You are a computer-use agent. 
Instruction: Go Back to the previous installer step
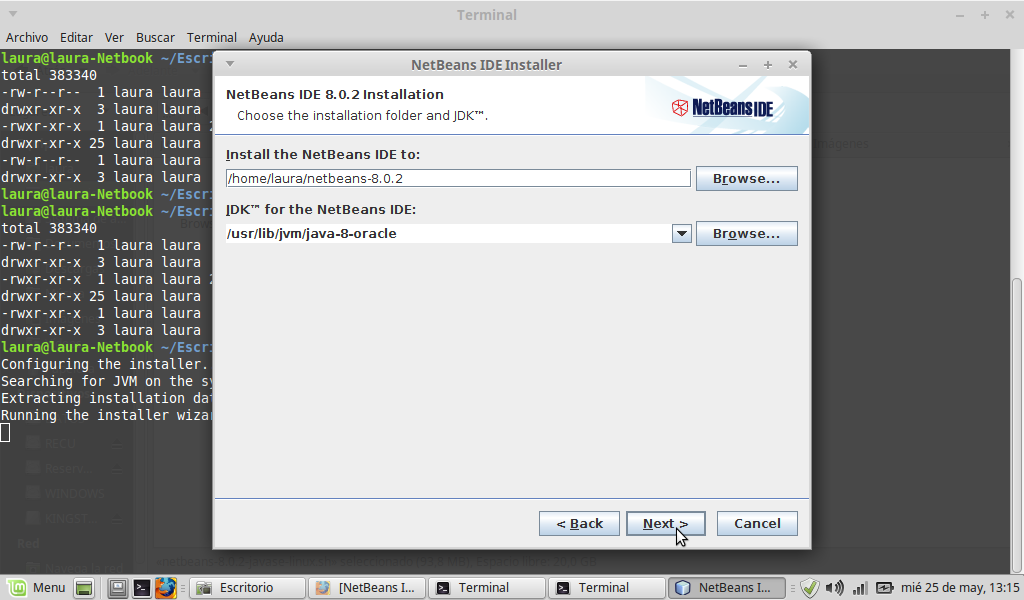(579, 523)
